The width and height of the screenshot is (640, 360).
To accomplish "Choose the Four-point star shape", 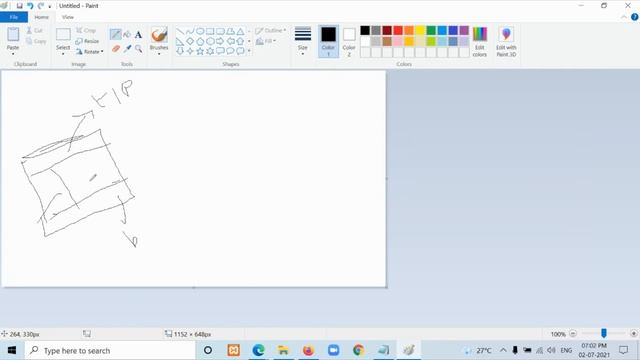I will coord(190,51).
